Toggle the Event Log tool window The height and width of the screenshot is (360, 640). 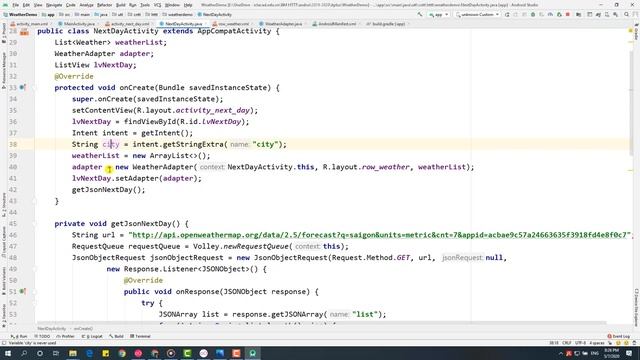pos(619,336)
